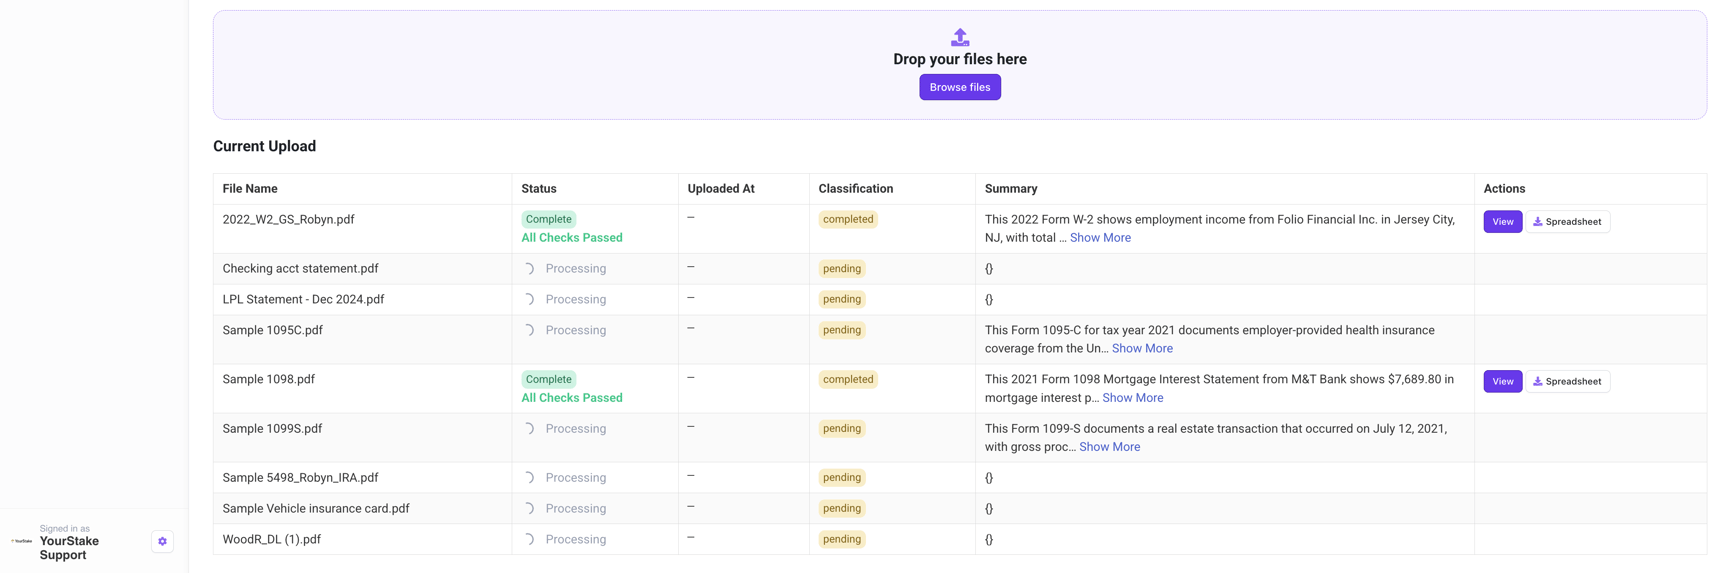The image size is (1720, 573).
Task: Click processing spinner for Sample 5498_Robyn_IRA.pdf
Action: click(x=529, y=478)
